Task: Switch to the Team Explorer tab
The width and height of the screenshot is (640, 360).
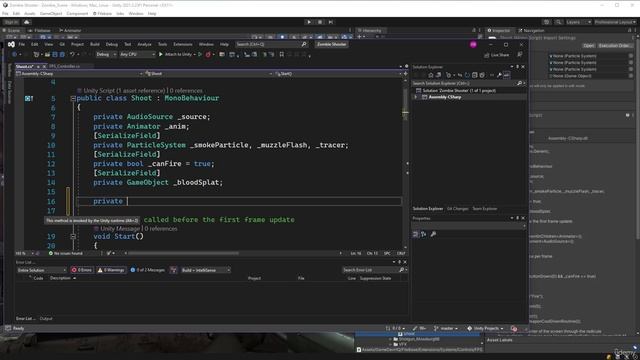Action: point(485,209)
